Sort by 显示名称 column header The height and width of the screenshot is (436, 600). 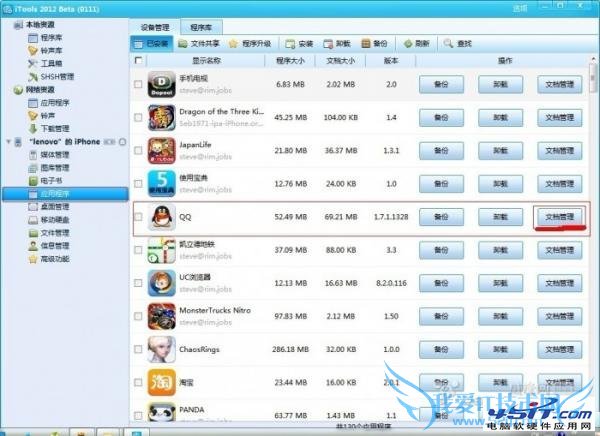(206, 60)
